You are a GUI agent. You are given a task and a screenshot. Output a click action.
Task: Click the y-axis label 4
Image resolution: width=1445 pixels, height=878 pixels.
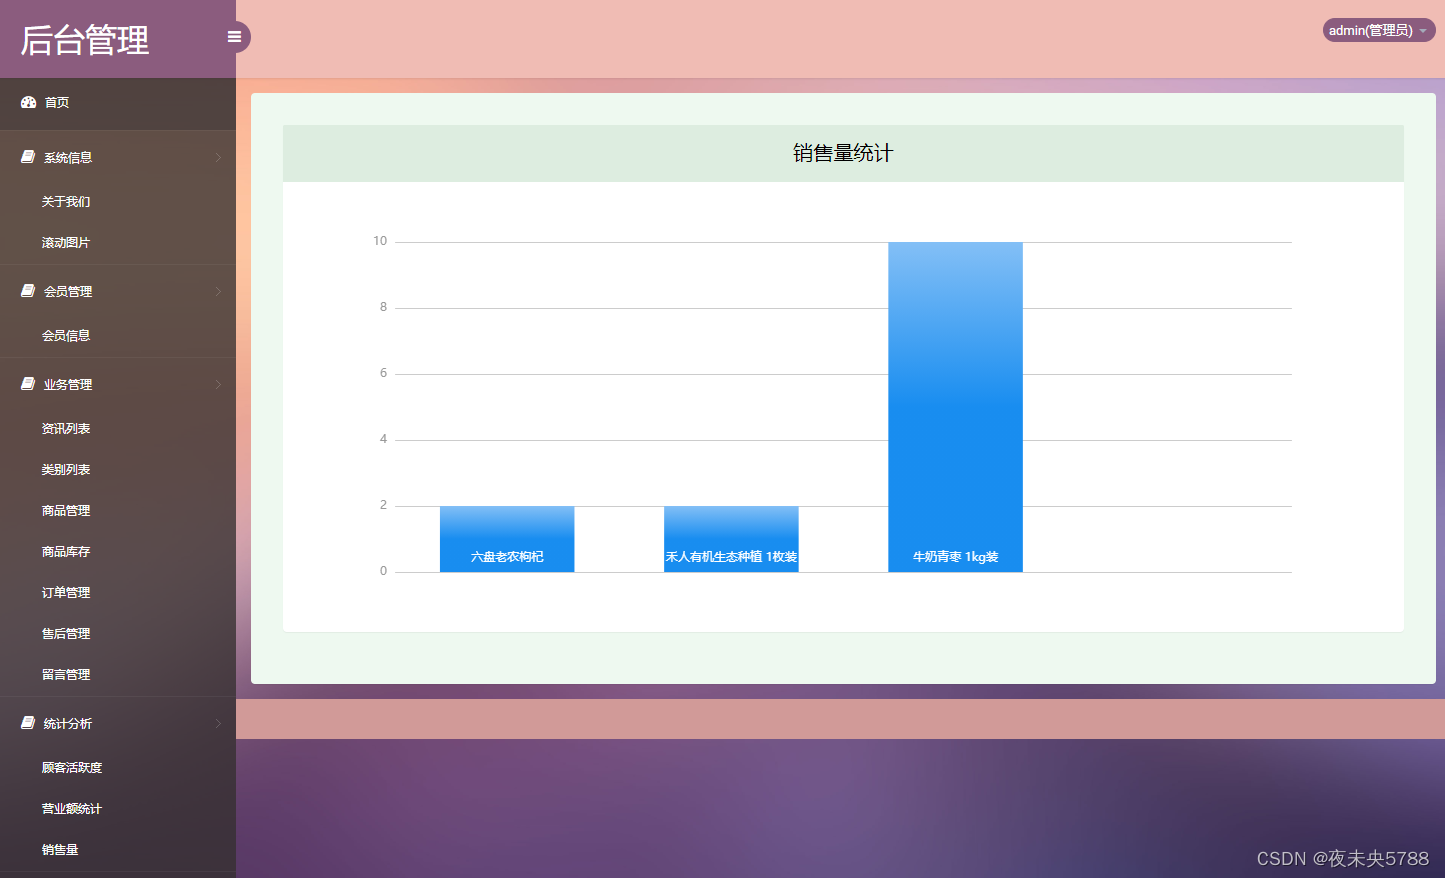tap(383, 439)
